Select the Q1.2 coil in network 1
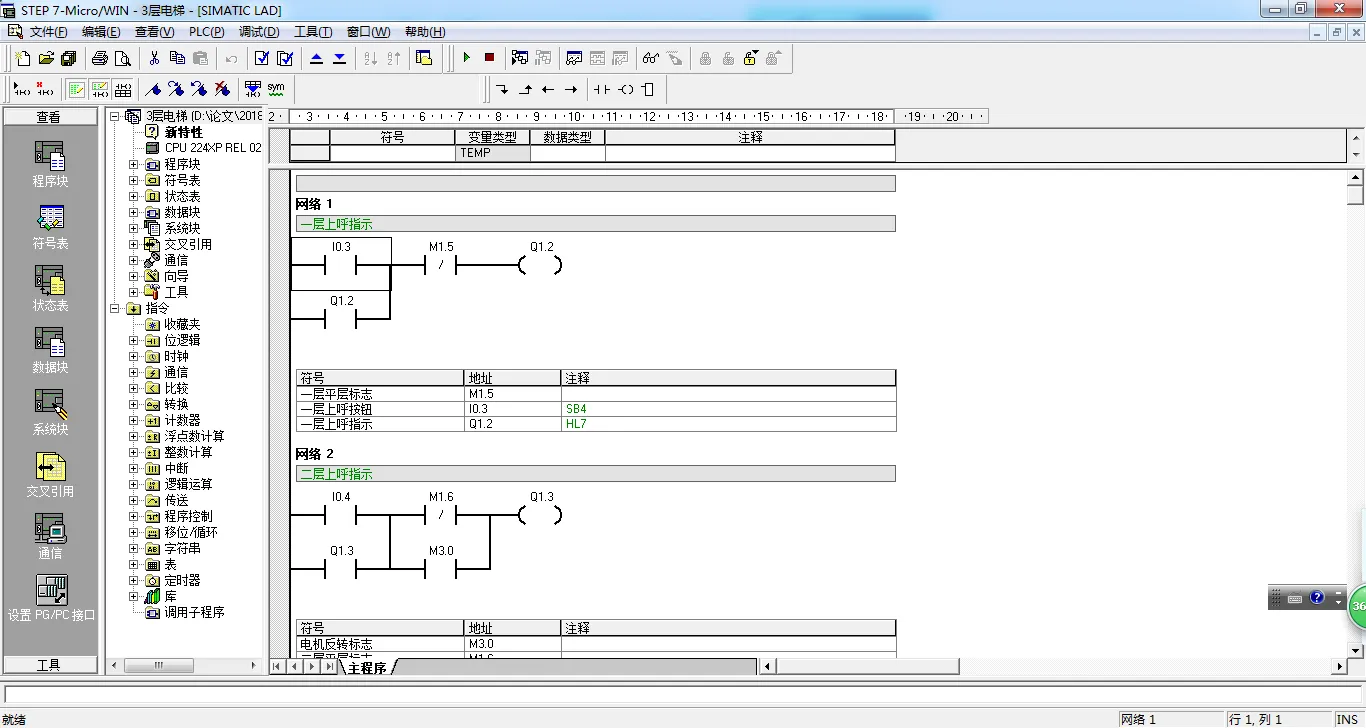The height and width of the screenshot is (728, 1366). [541, 265]
